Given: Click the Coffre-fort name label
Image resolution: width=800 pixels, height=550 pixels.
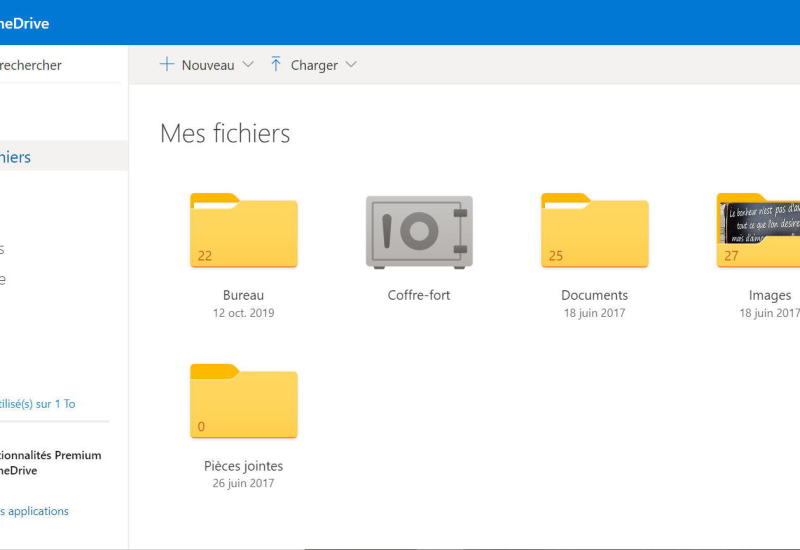Looking at the screenshot, I should [x=419, y=295].
